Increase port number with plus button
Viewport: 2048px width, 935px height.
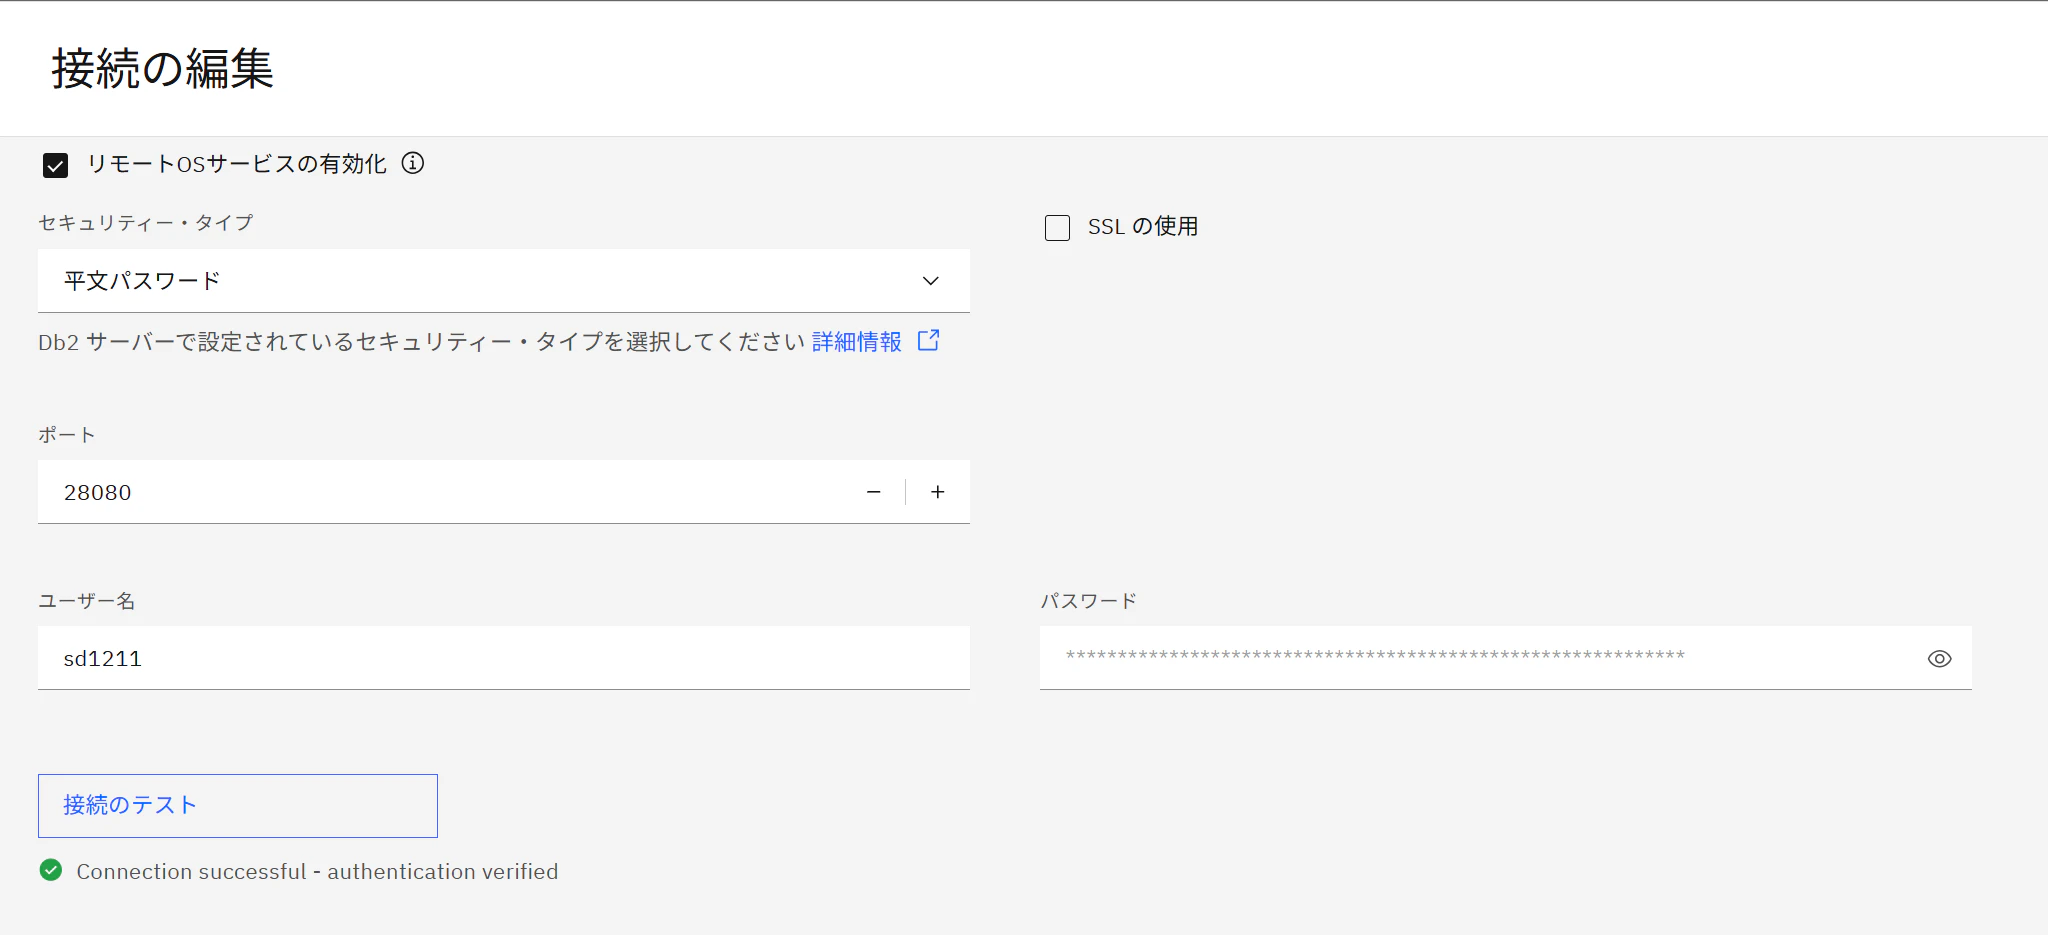(937, 492)
